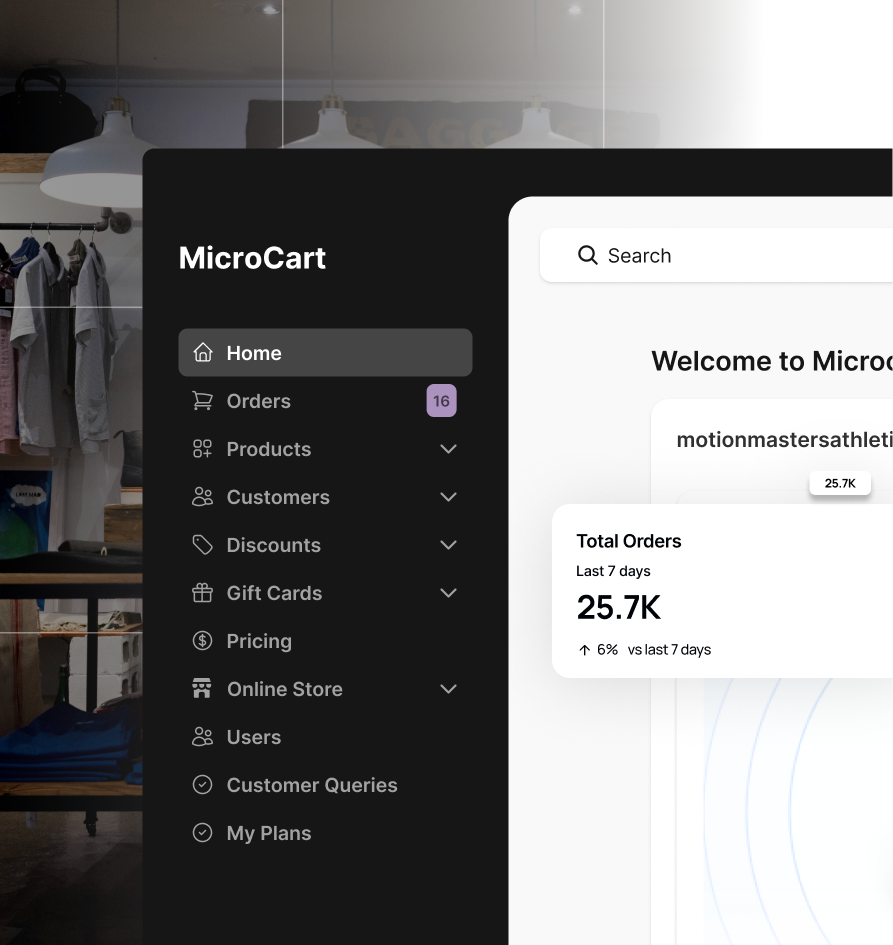Open the My Plans menu item

pyautogui.click(x=268, y=833)
